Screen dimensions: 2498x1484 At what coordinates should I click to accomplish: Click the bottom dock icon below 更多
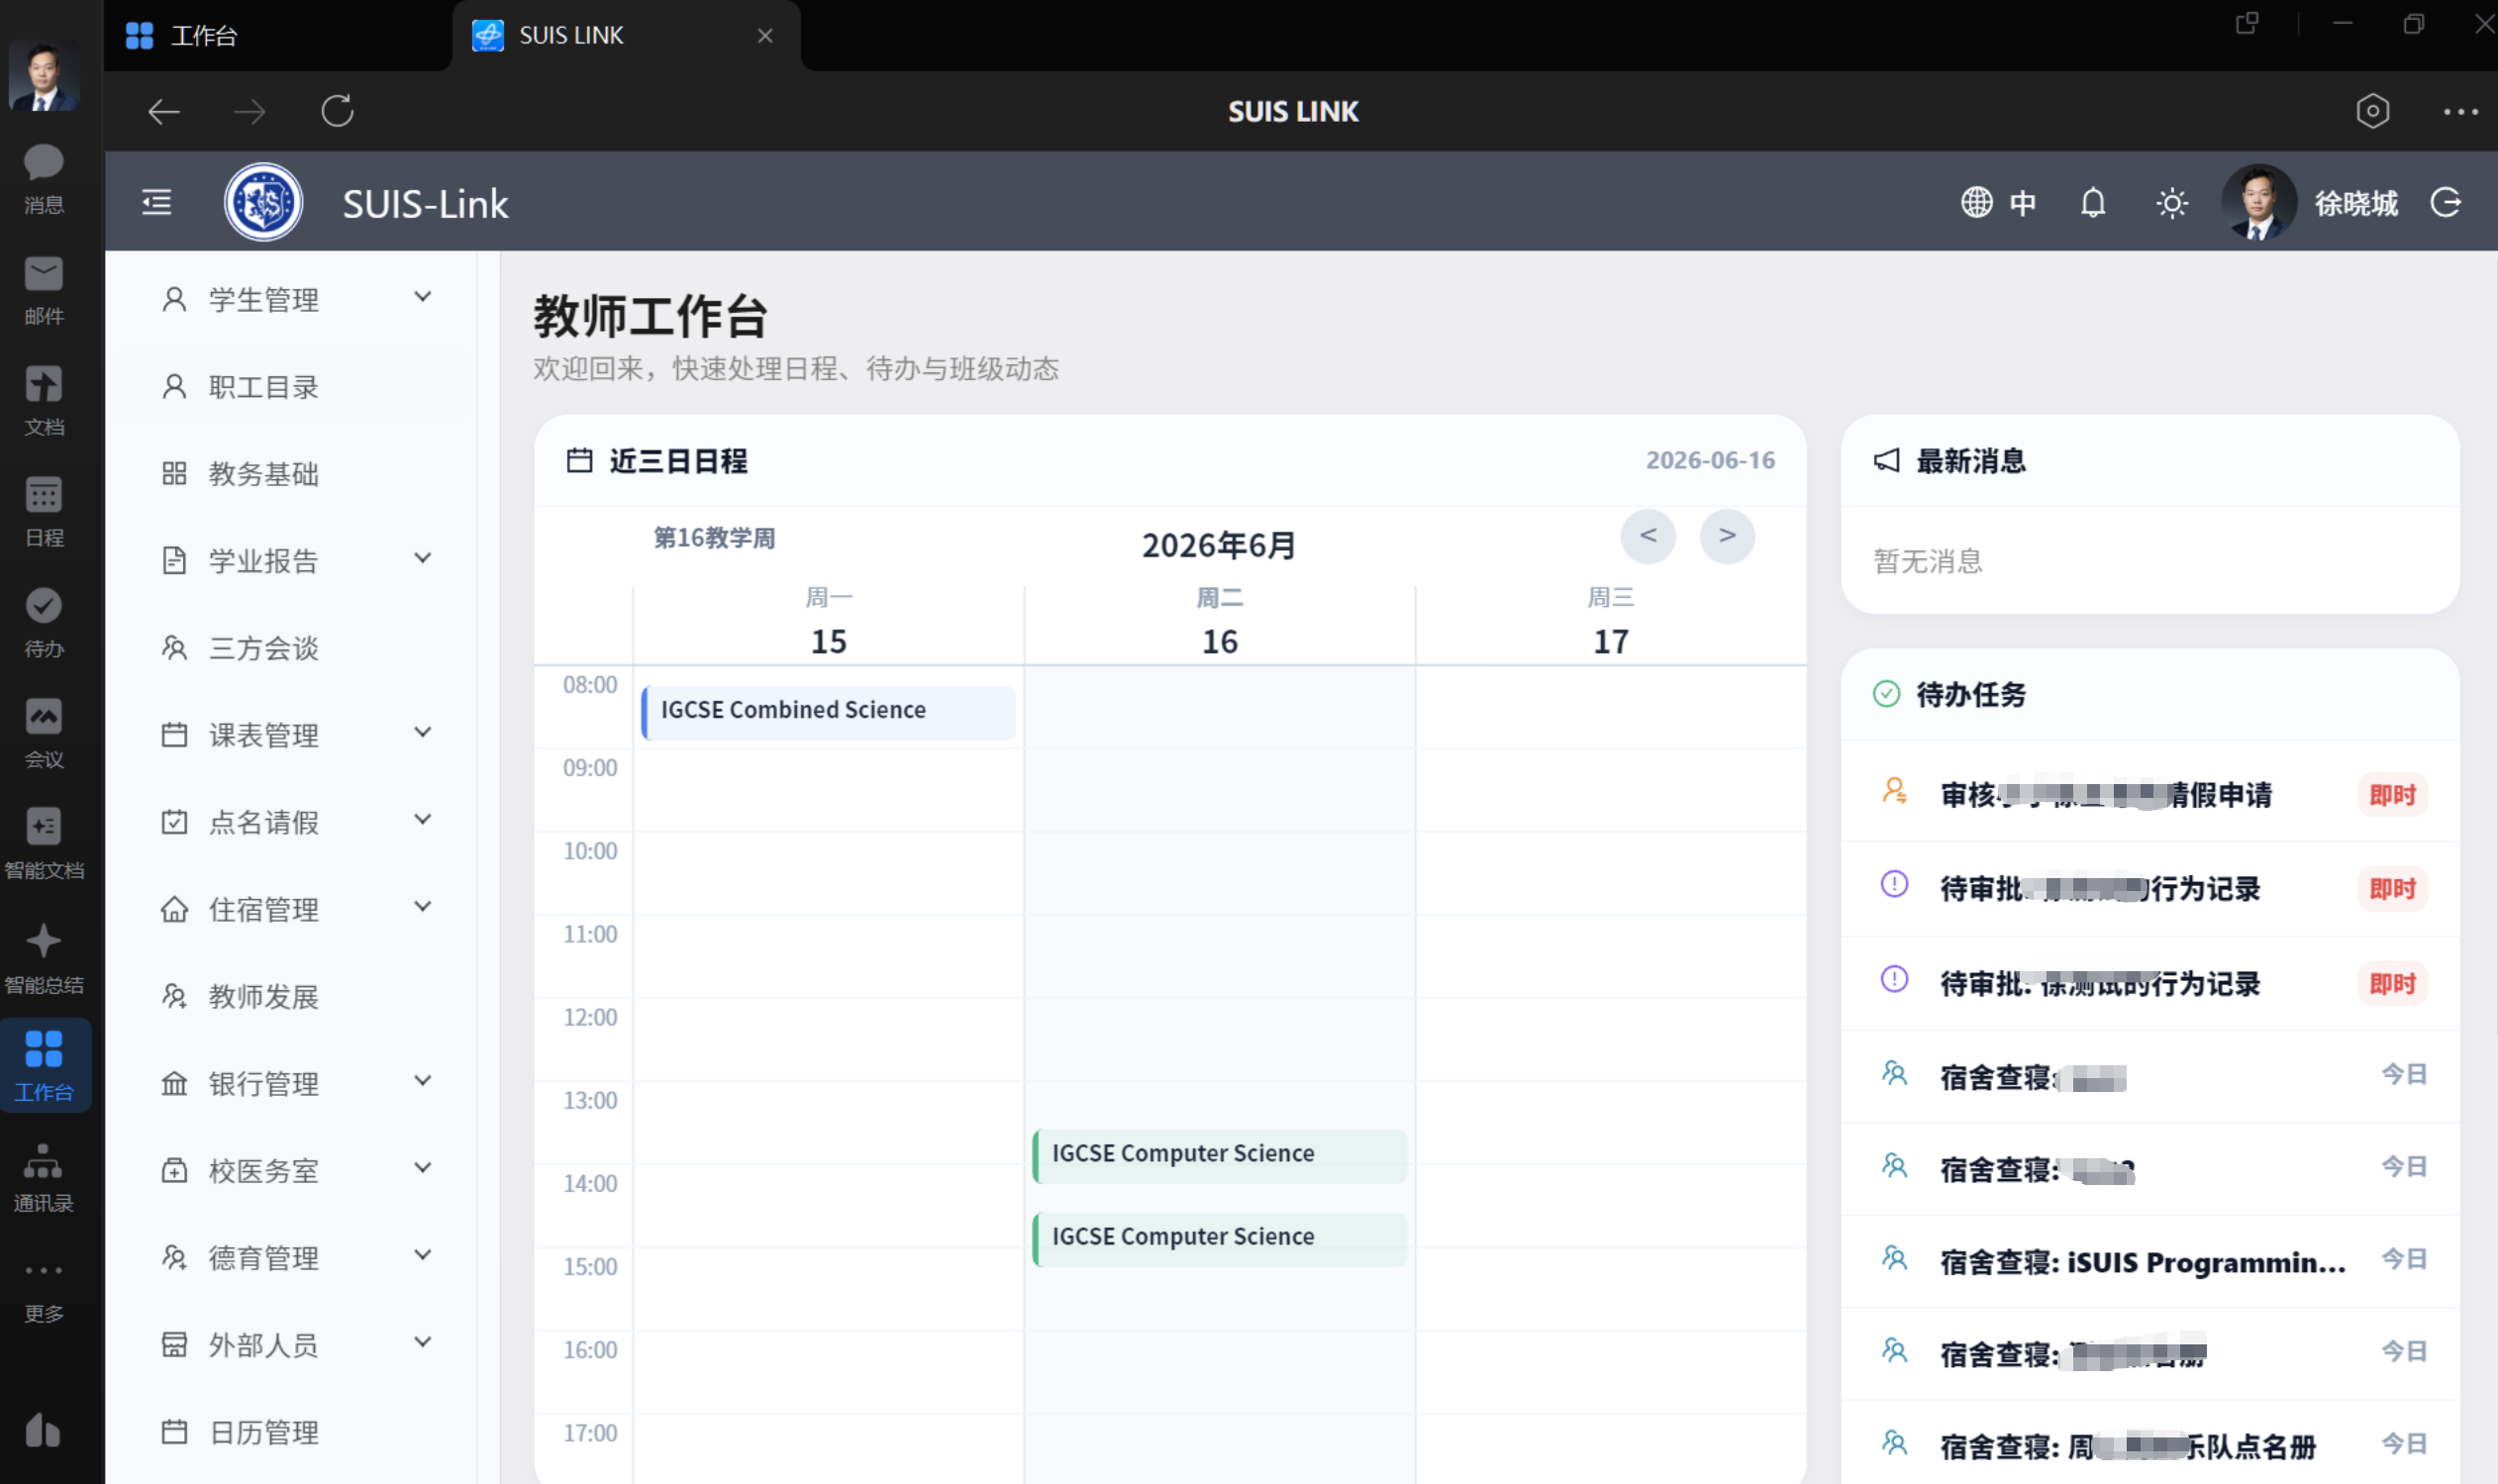pyautogui.click(x=43, y=1430)
